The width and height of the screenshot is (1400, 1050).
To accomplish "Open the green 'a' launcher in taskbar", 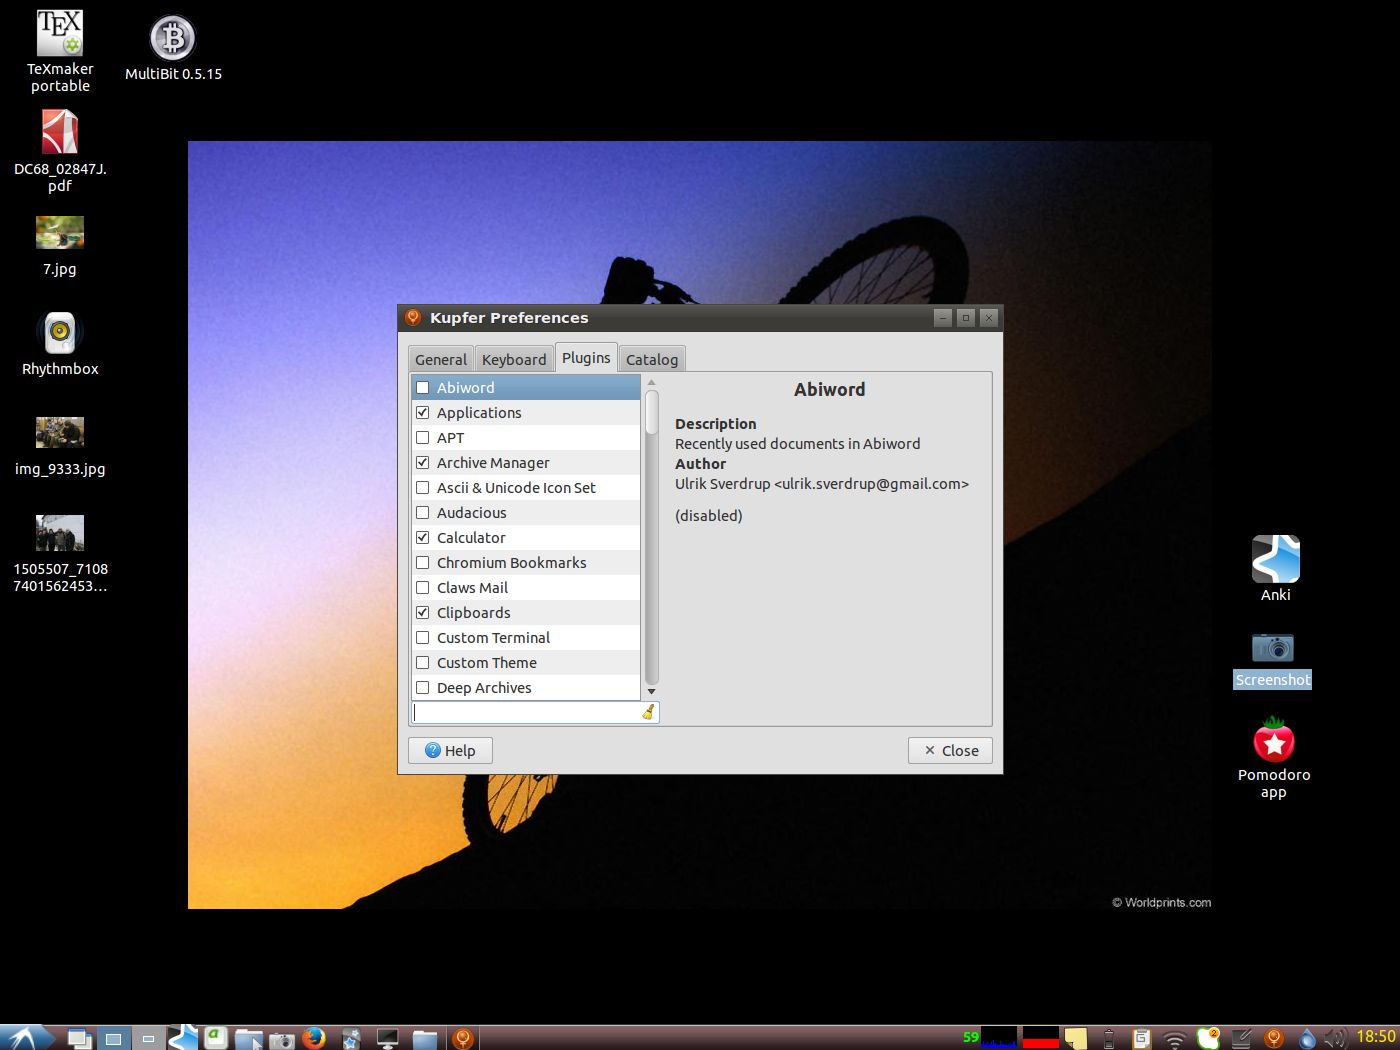I will pos(215,1038).
